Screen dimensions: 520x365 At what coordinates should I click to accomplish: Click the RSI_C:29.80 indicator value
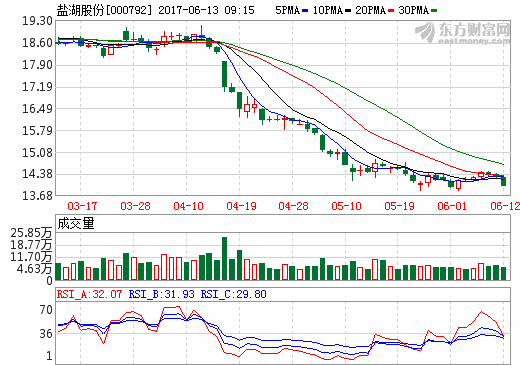(x=233, y=294)
